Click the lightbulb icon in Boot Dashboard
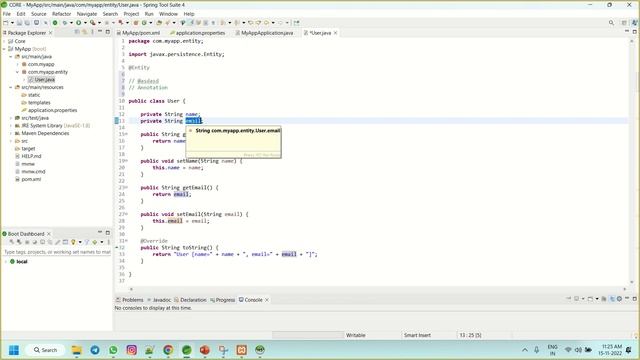The image size is (640, 360). tap(73, 242)
